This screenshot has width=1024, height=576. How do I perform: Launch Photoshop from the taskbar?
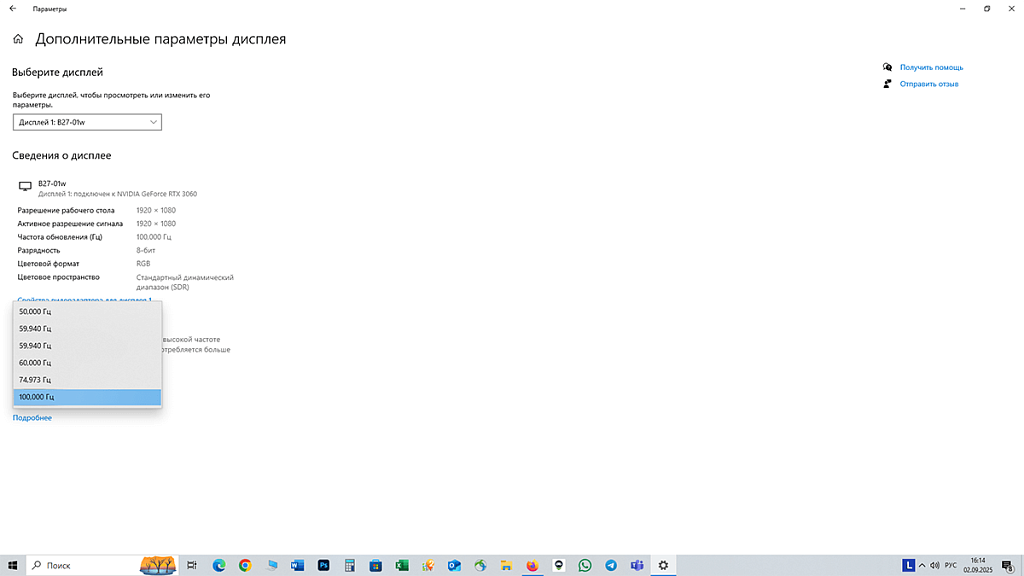pyautogui.click(x=323, y=565)
